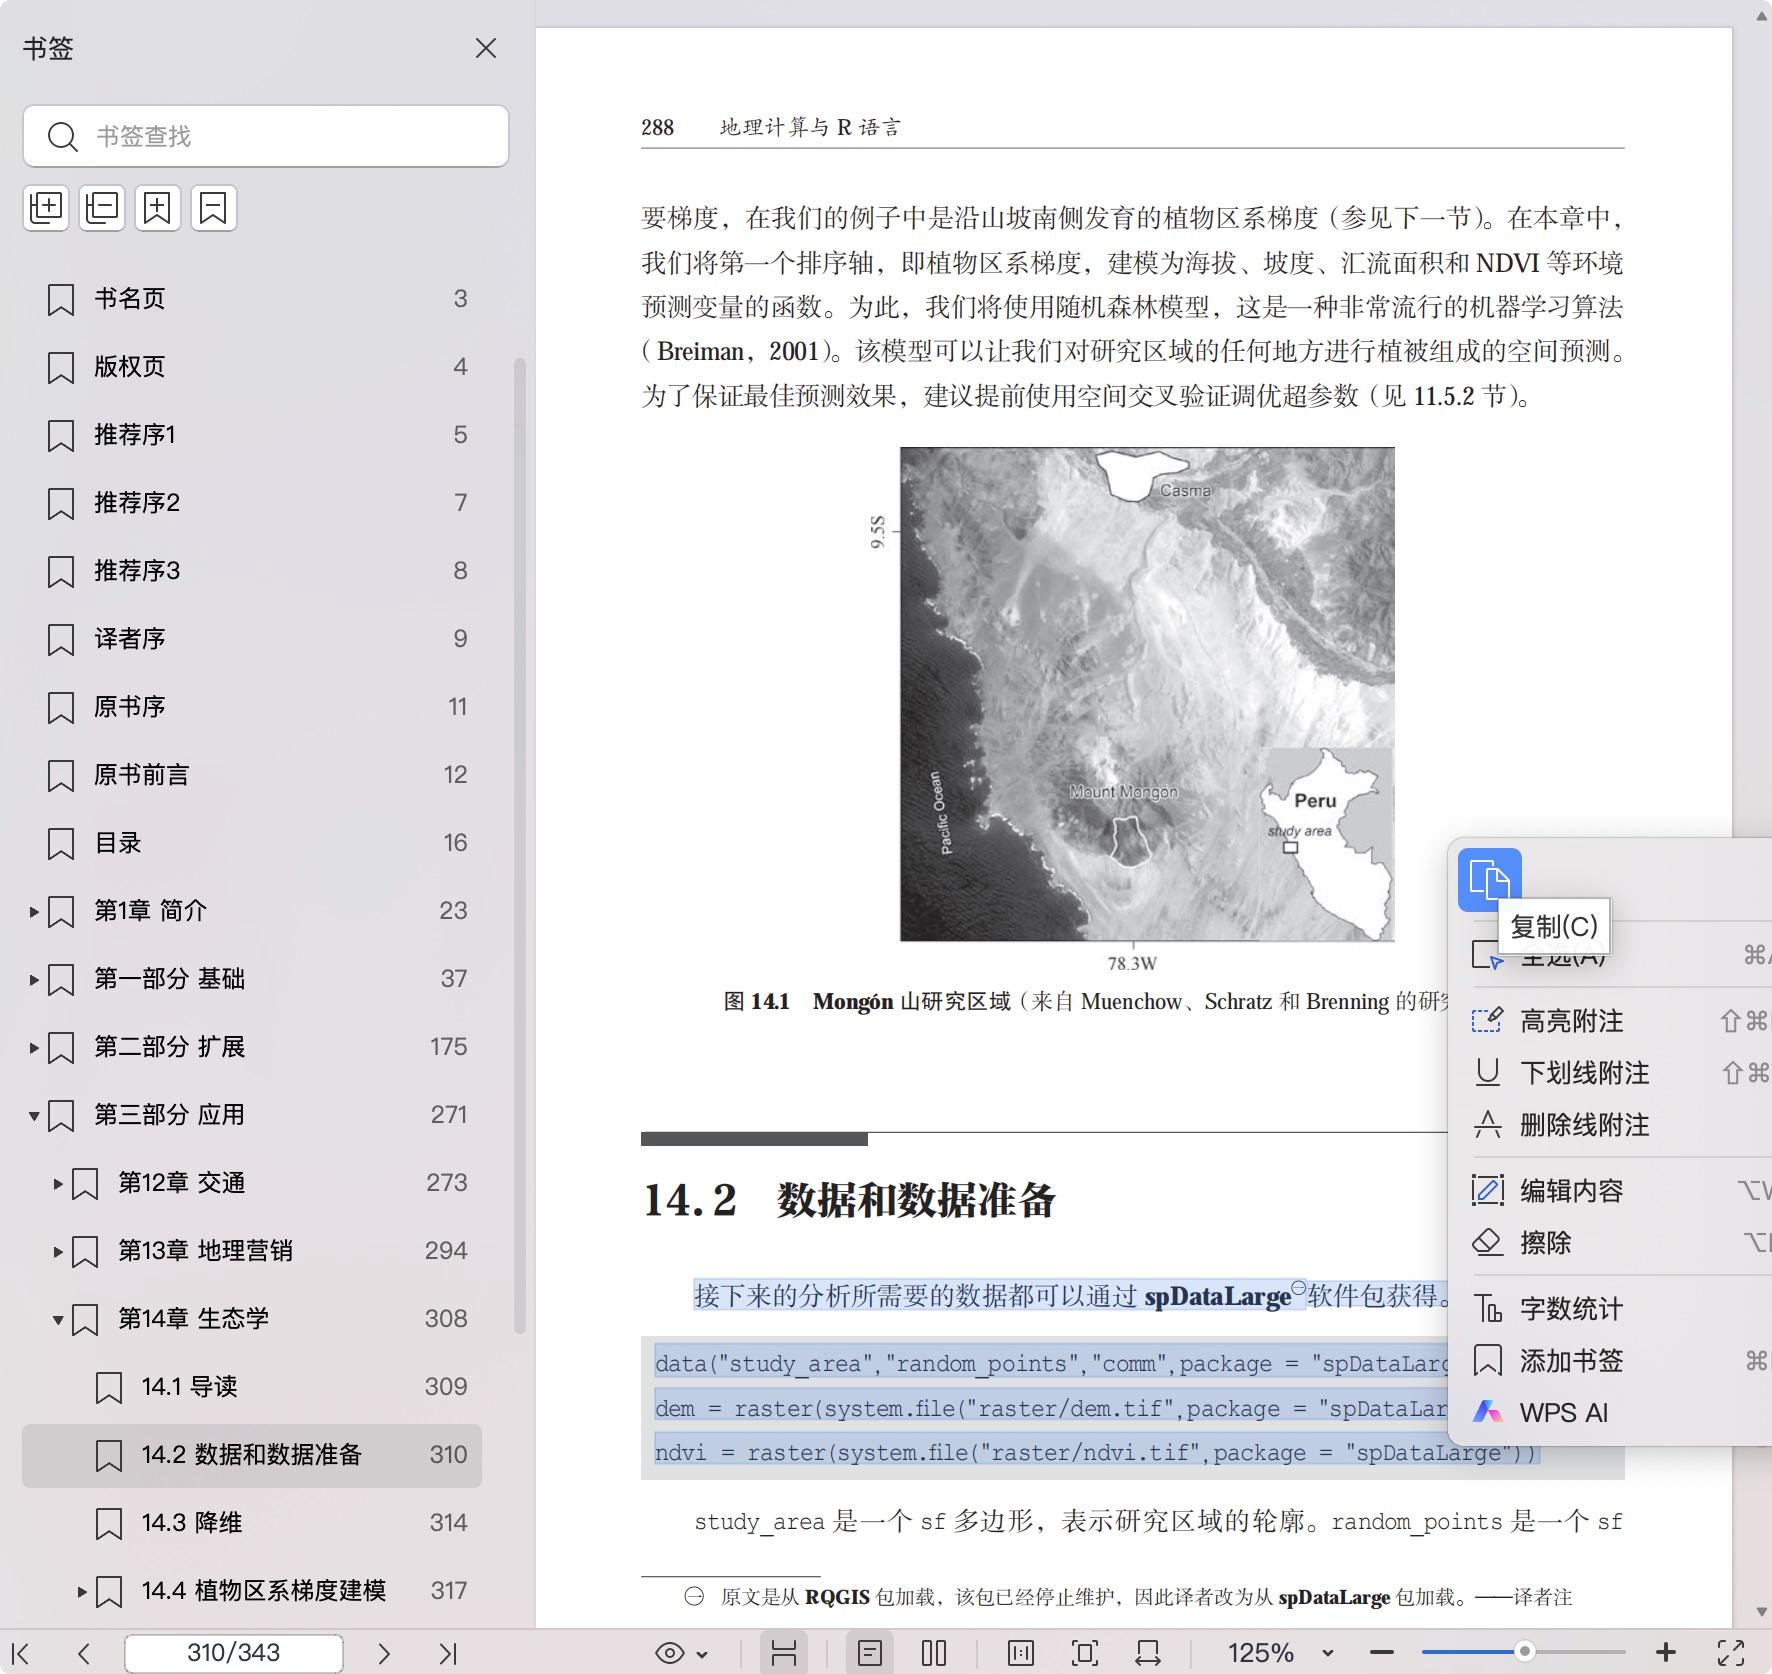Expand all bookmarks in the bookmark panel
Image resolution: width=1772 pixels, height=1674 pixels.
pyautogui.click(x=46, y=207)
